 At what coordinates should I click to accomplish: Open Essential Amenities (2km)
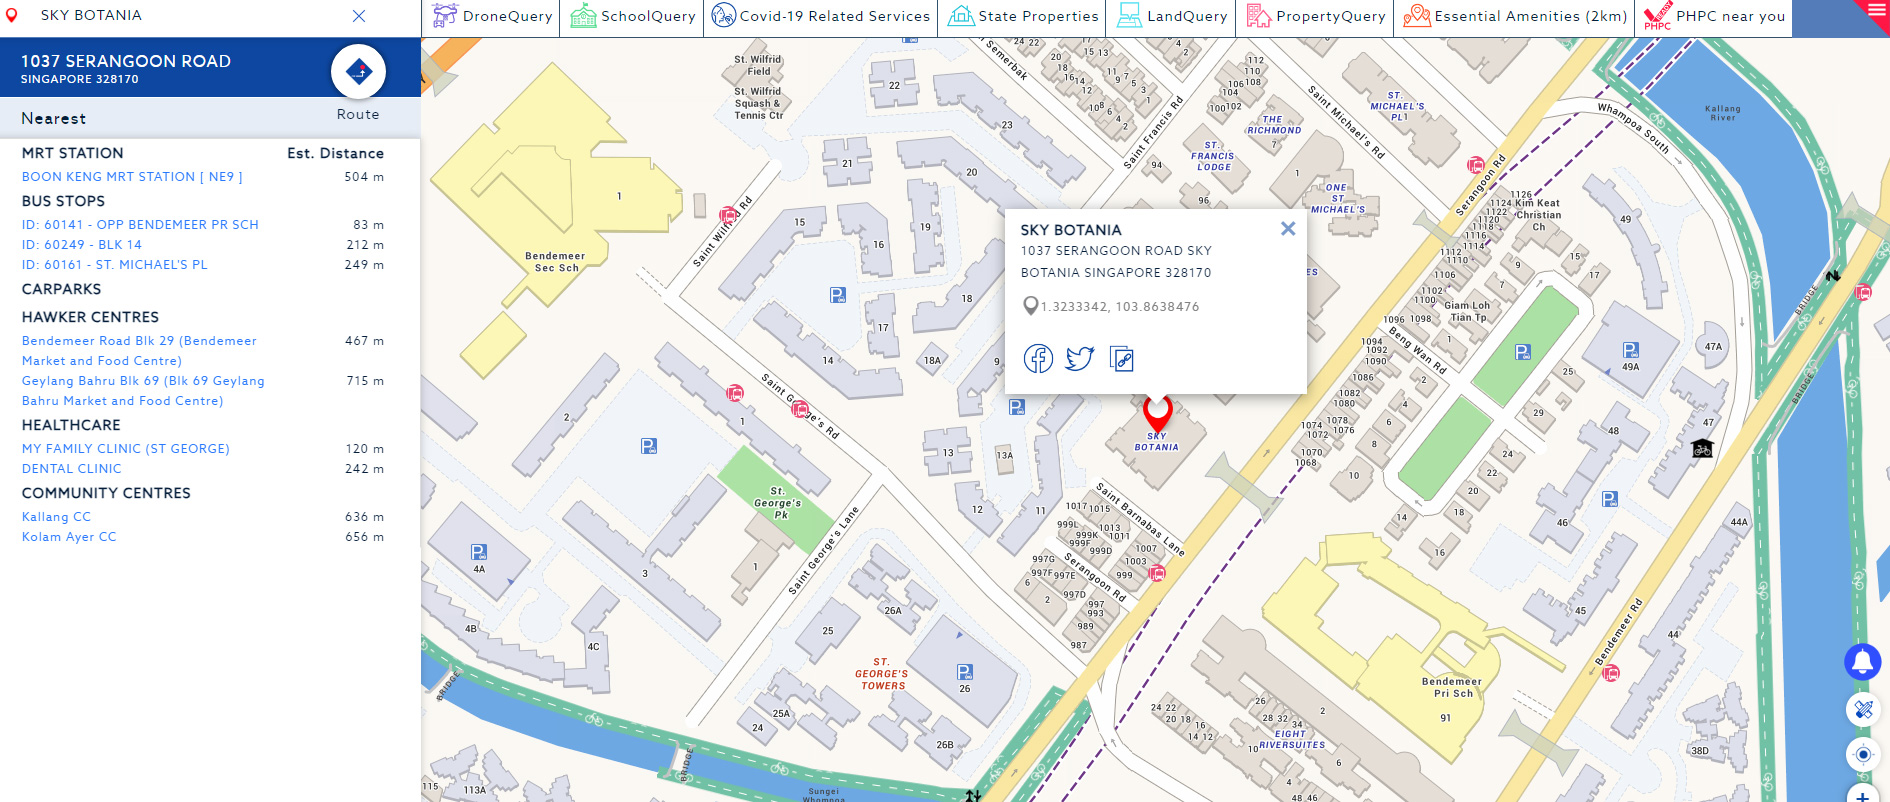(x=1514, y=16)
